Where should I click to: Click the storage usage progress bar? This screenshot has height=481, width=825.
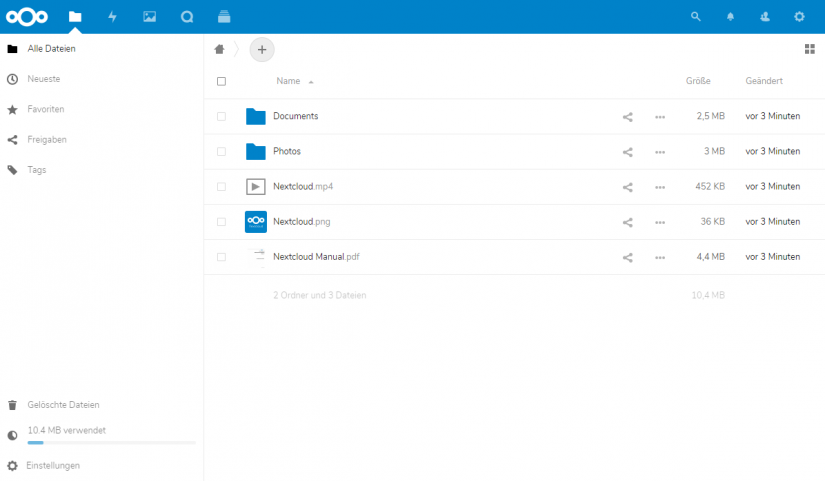pos(111,442)
